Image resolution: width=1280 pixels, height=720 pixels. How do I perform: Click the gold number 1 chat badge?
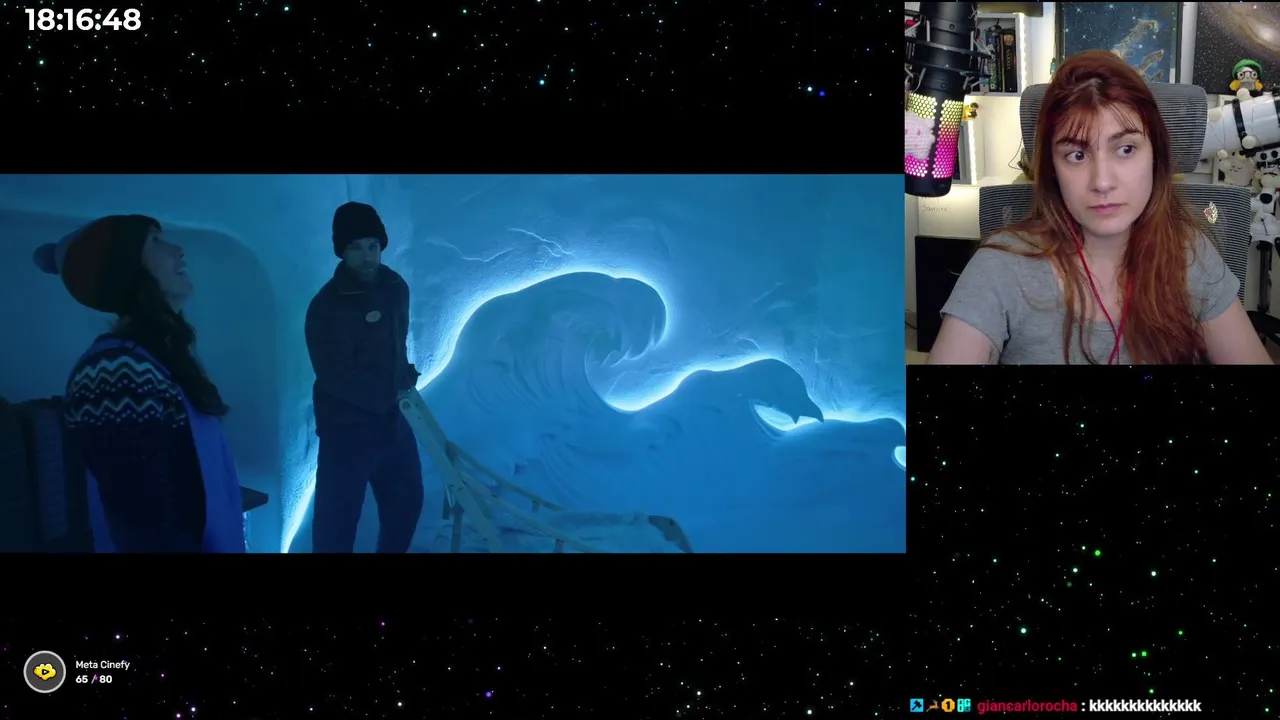pyautogui.click(x=948, y=706)
